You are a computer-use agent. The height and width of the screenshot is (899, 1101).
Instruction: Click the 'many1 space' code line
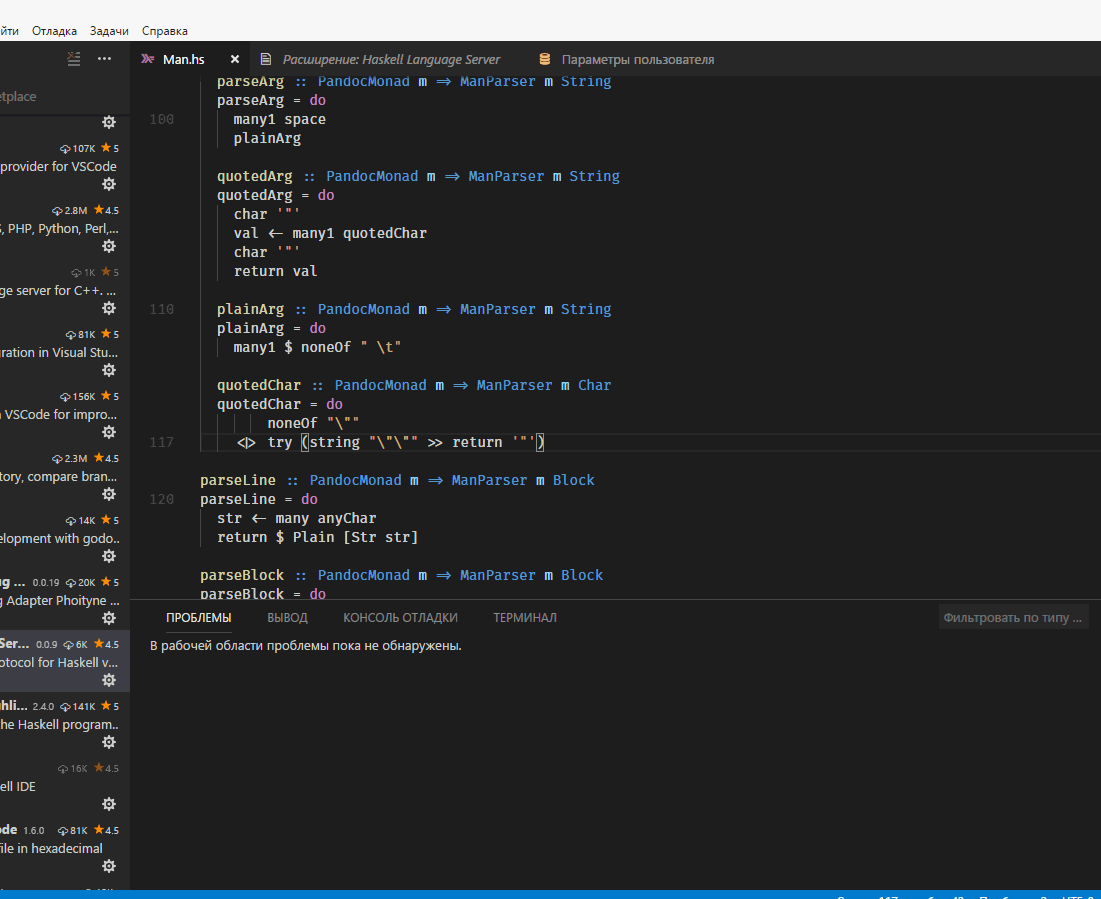(x=279, y=119)
